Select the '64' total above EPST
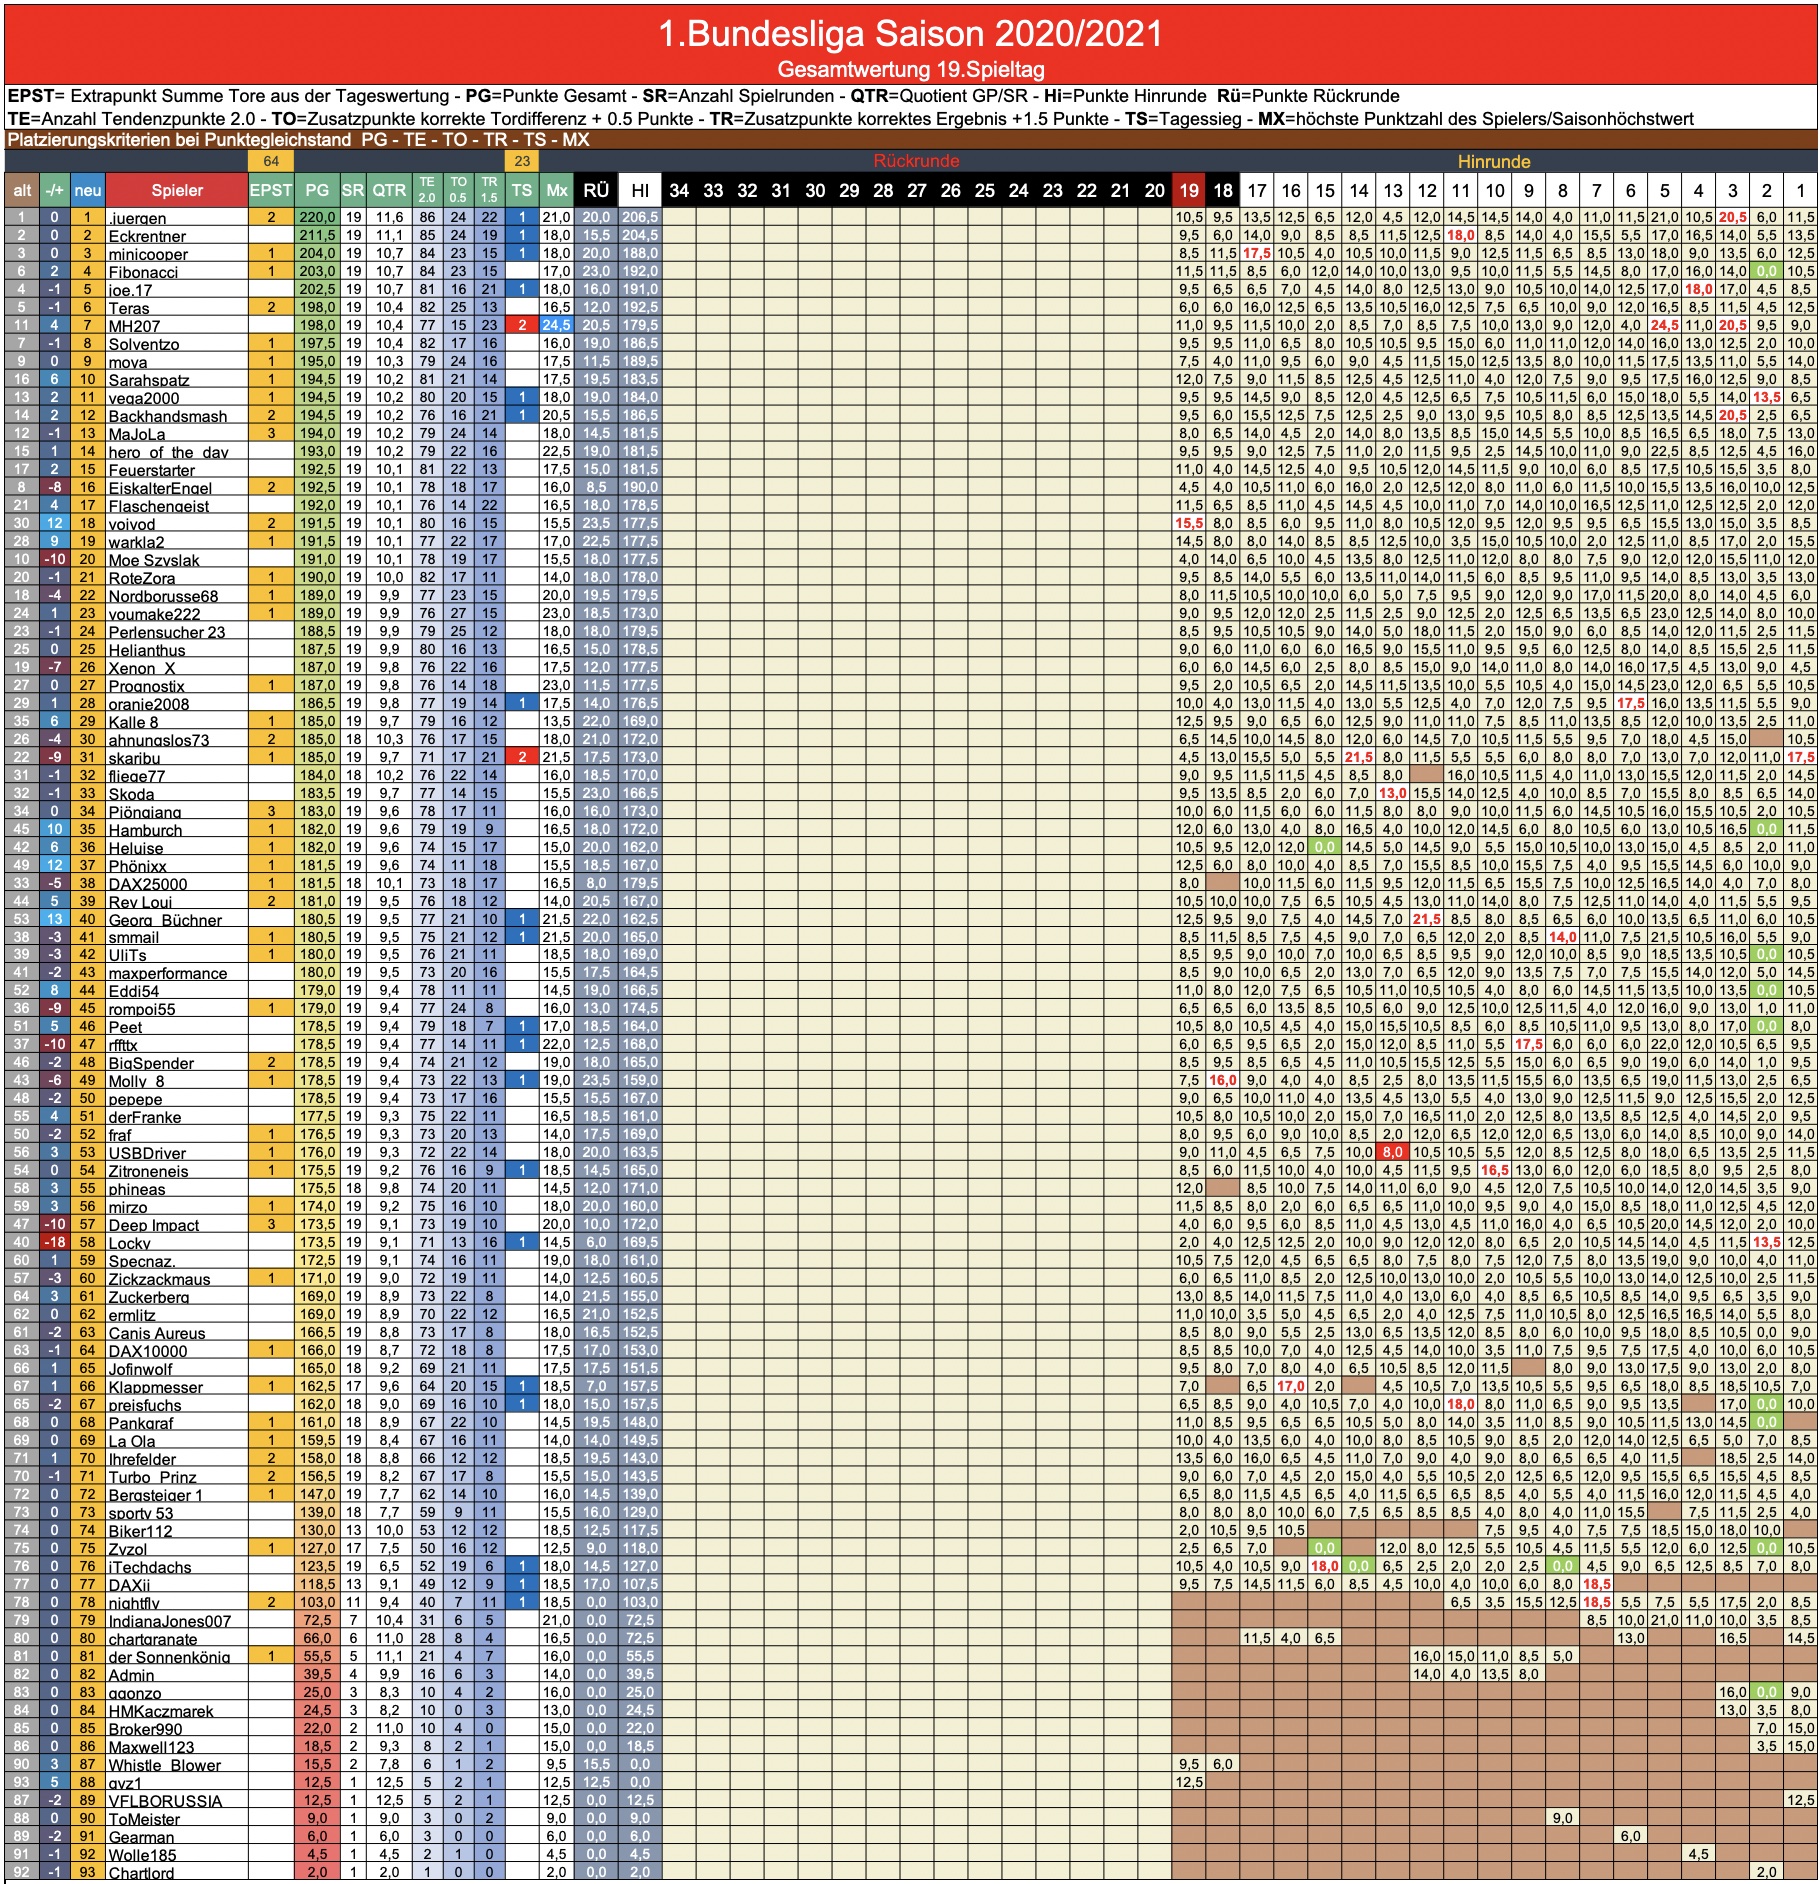 click(x=271, y=161)
